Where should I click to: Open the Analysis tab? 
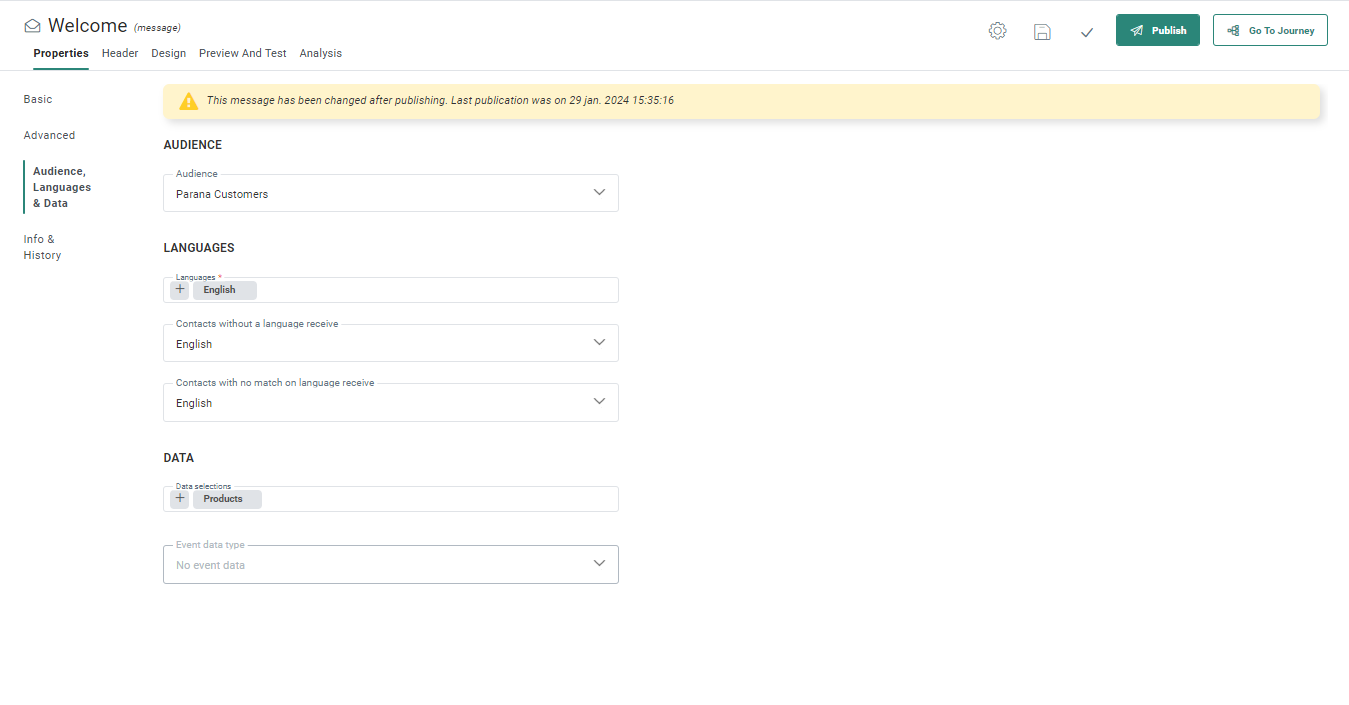(x=321, y=53)
